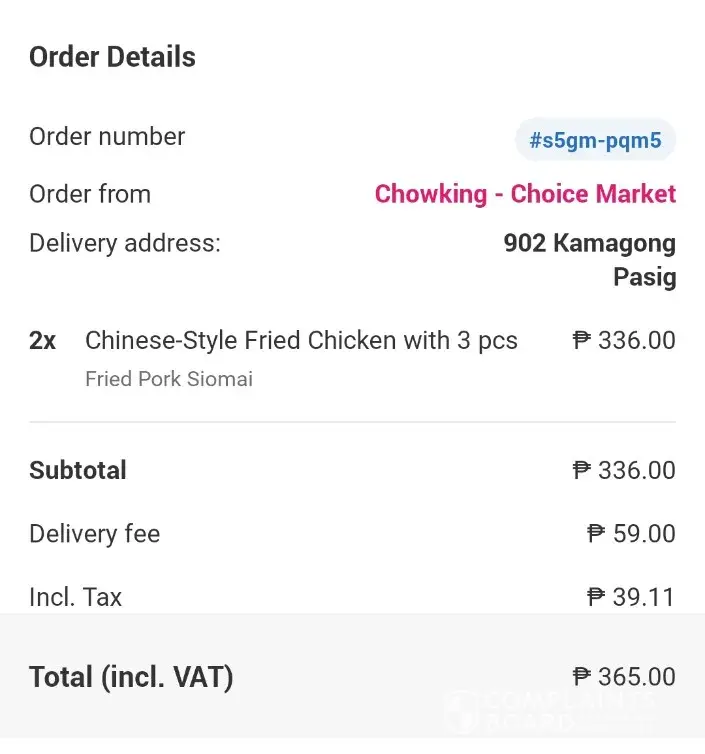Viewport: 705px width, 754px height.
Task: Click the Pasig city text
Action: 644,277
